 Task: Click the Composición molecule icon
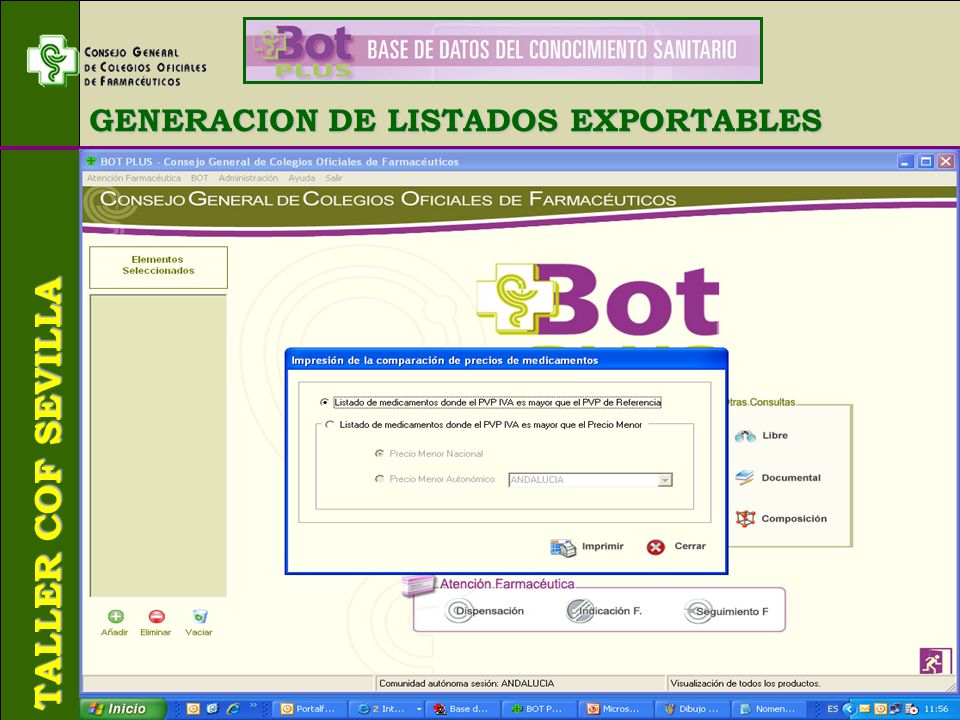point(745,519)
